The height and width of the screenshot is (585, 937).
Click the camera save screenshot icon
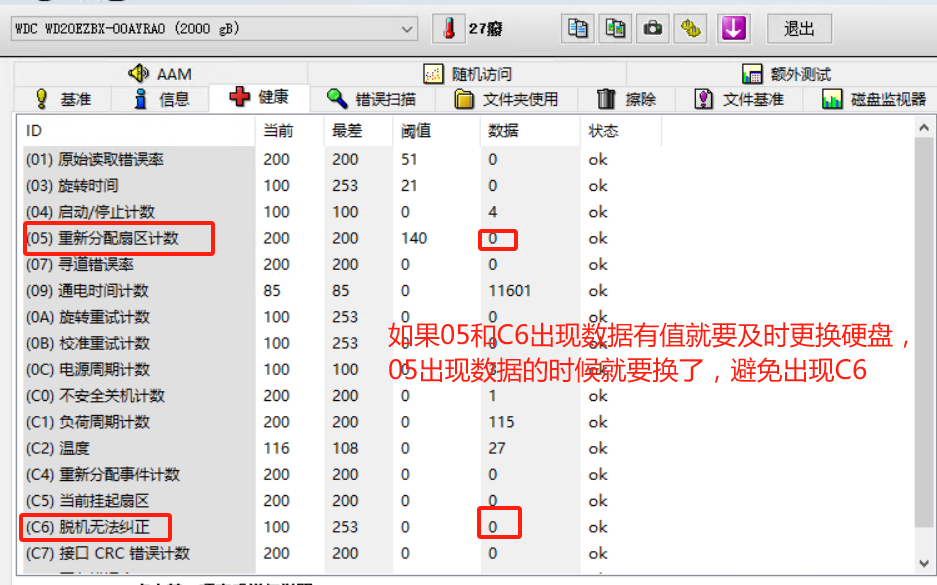pos(653,29)
